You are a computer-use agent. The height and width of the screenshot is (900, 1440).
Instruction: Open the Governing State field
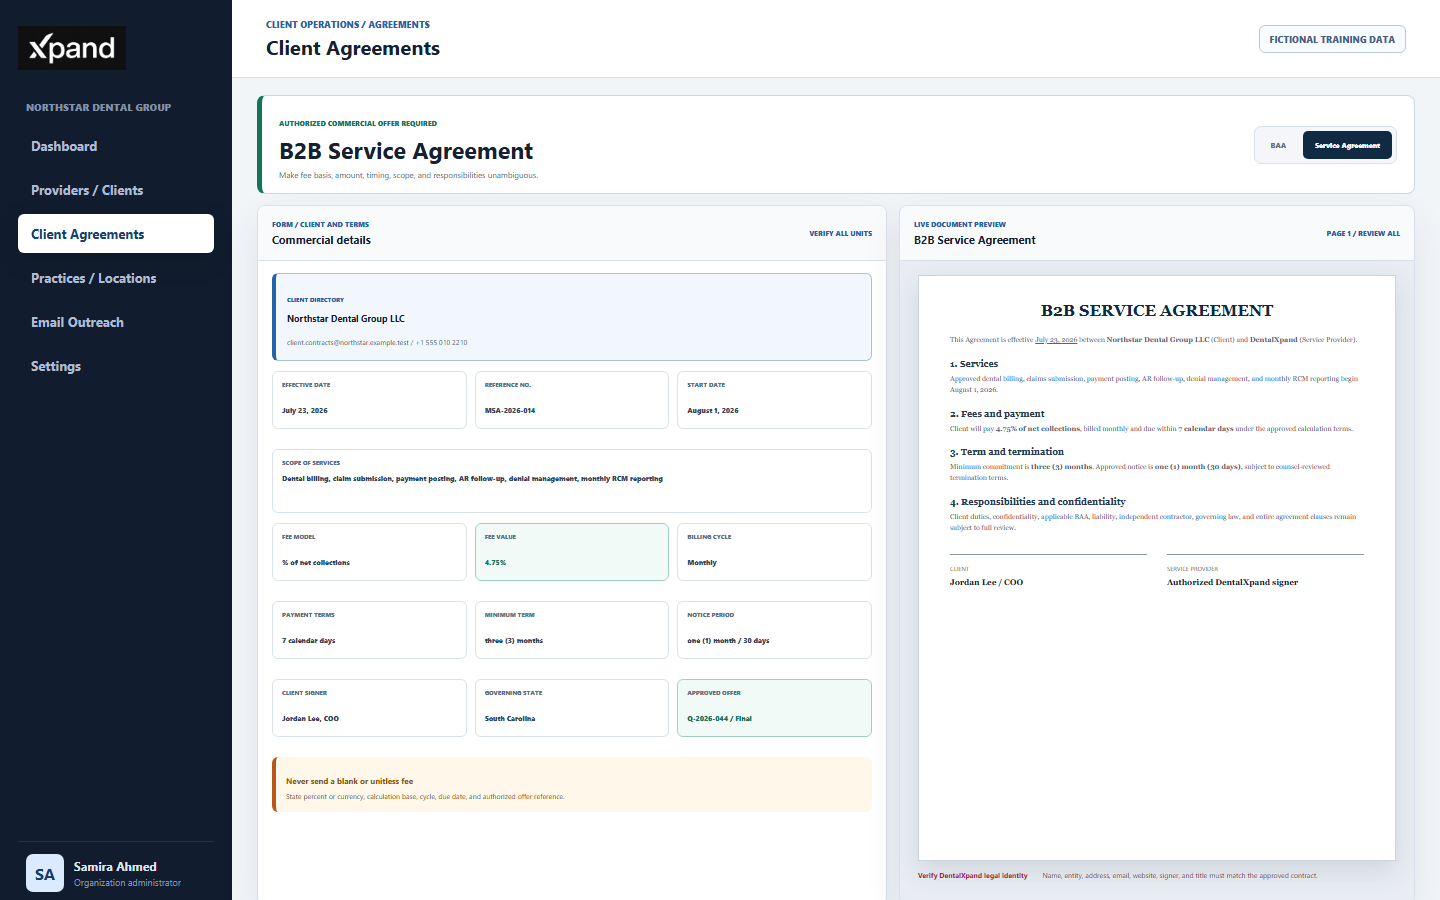point(572,708)
